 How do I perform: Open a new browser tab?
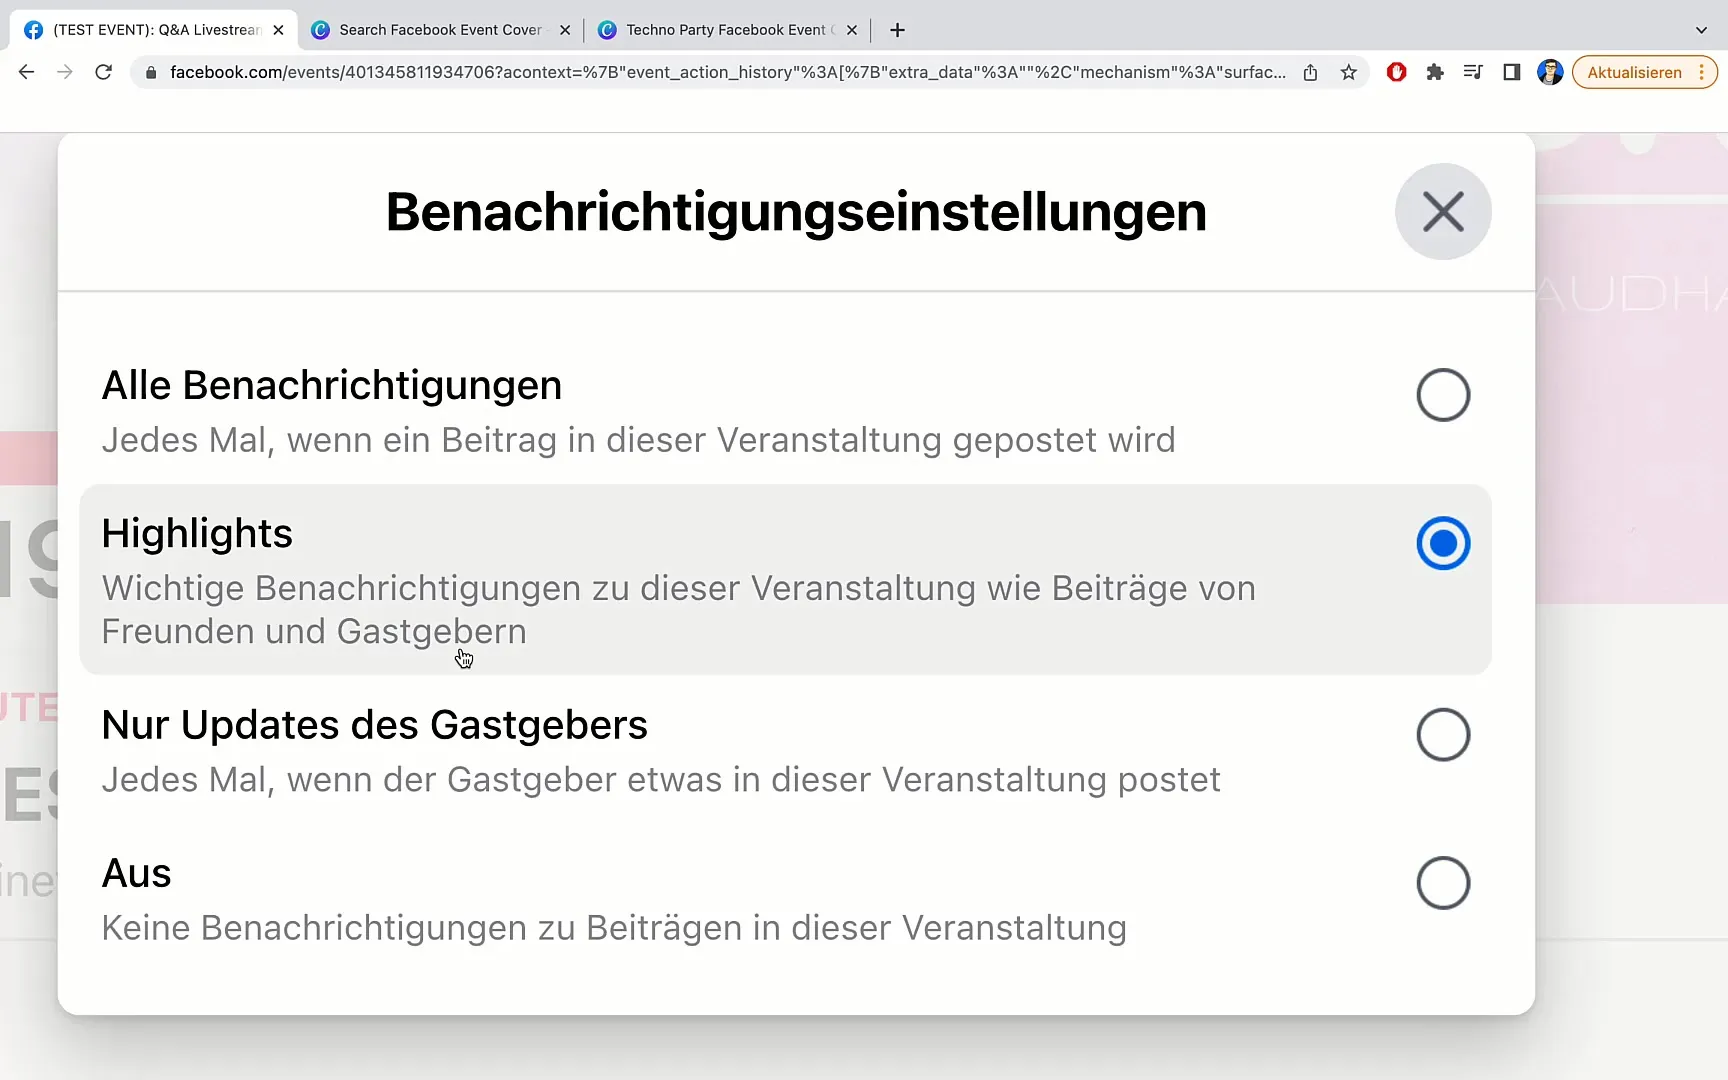click(898, 30)
